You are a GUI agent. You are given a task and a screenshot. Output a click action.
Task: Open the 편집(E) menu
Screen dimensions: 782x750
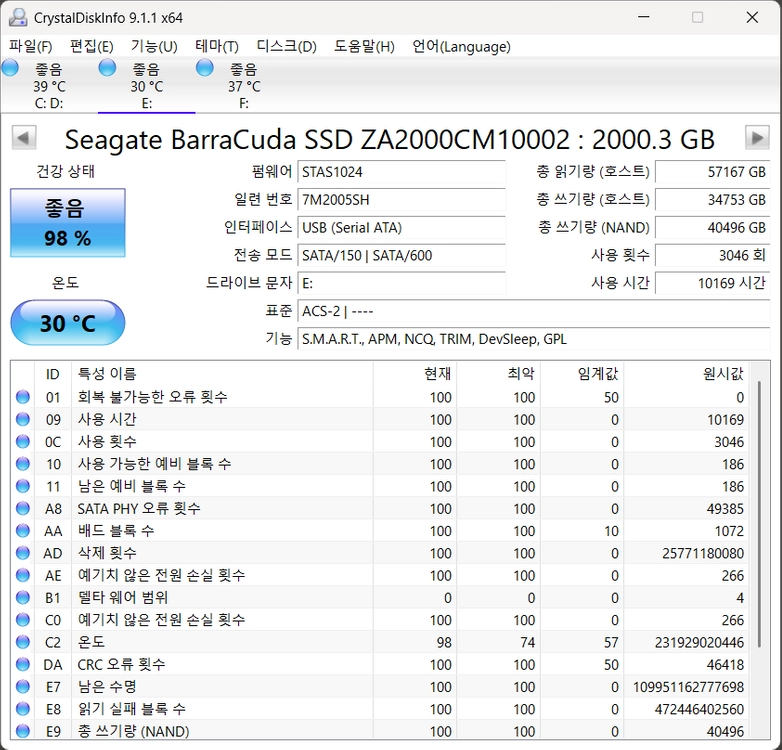coord(92,46)
